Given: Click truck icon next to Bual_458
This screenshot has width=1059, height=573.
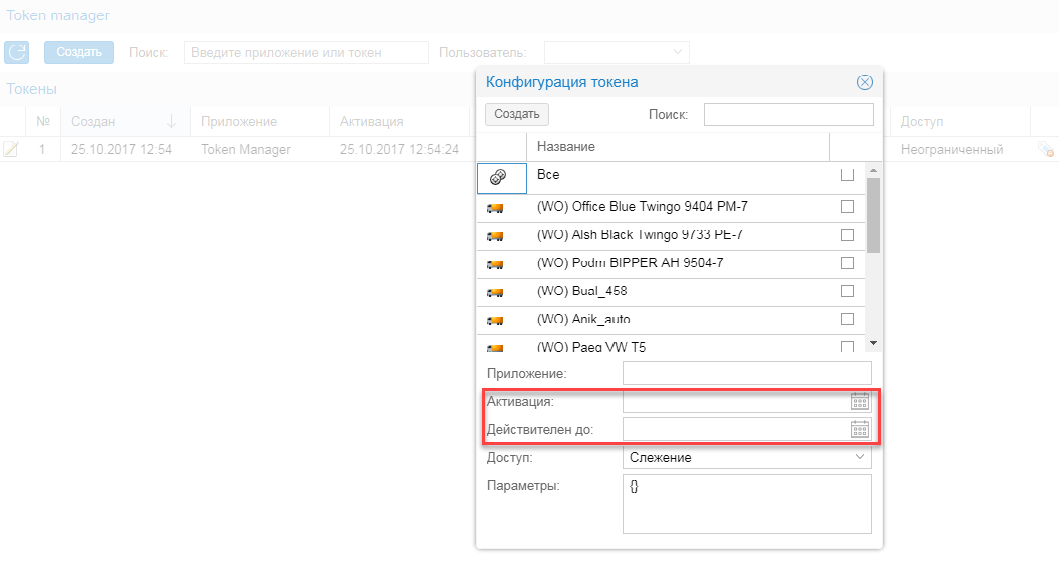Looking at the screenshot, I should (x=495, y=292).
